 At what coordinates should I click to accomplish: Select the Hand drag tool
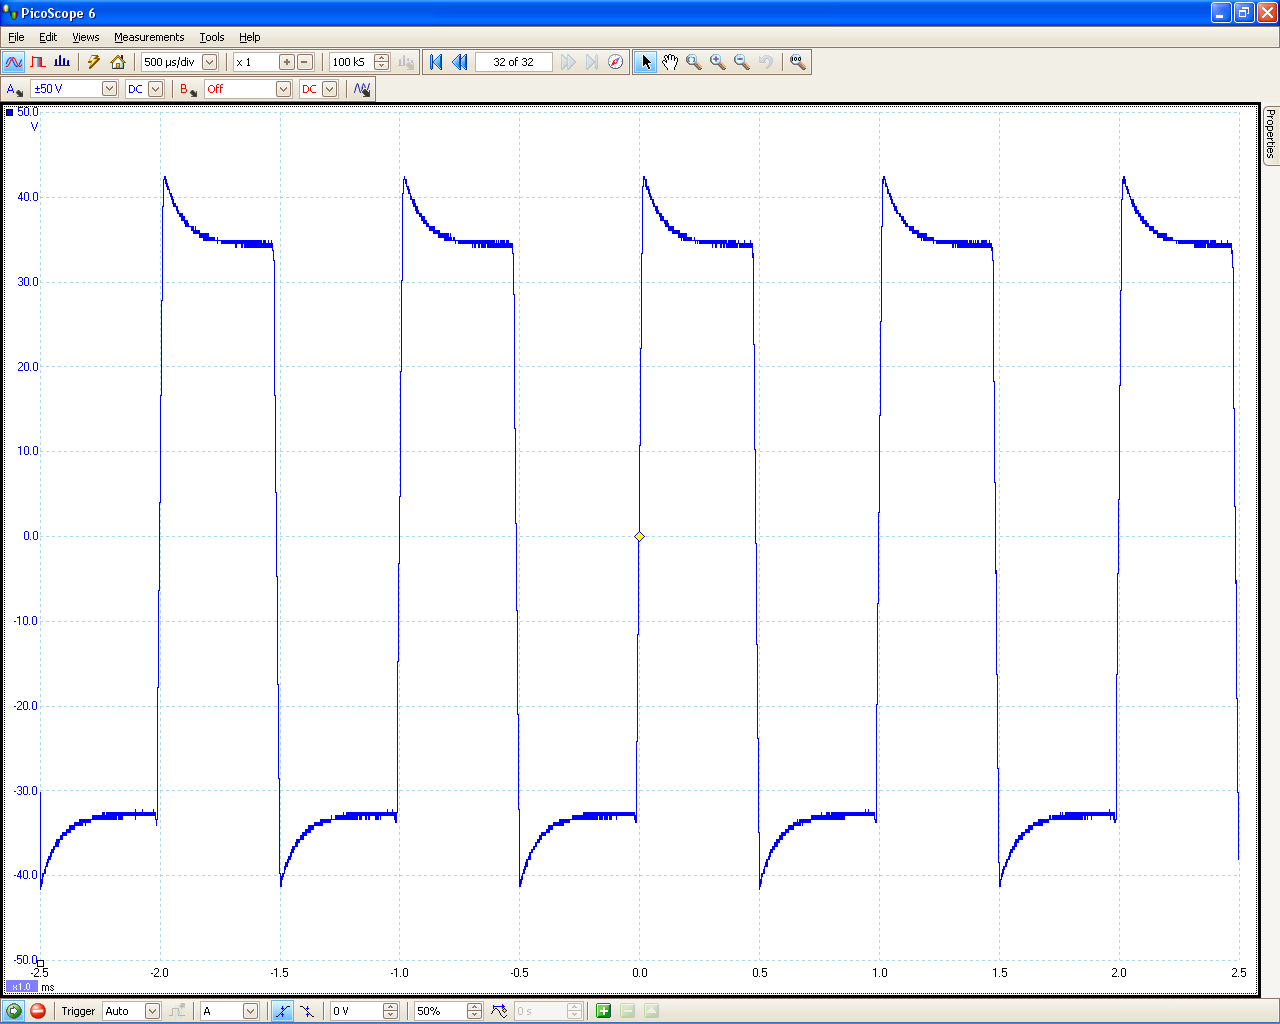coord(670,62)
